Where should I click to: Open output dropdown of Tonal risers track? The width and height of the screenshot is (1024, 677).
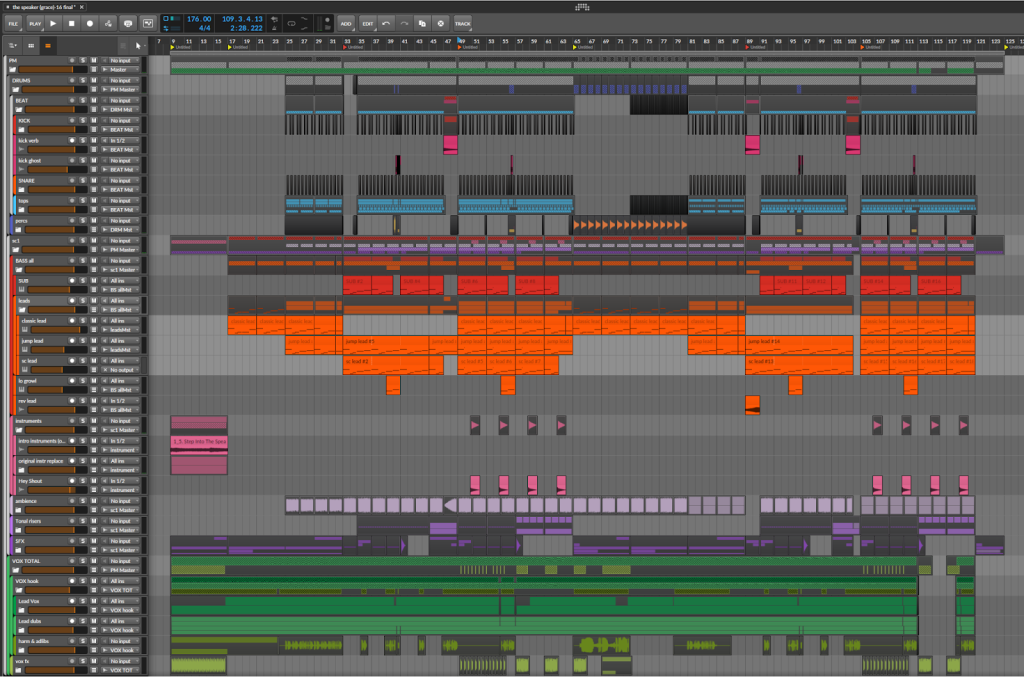point(122,530)
